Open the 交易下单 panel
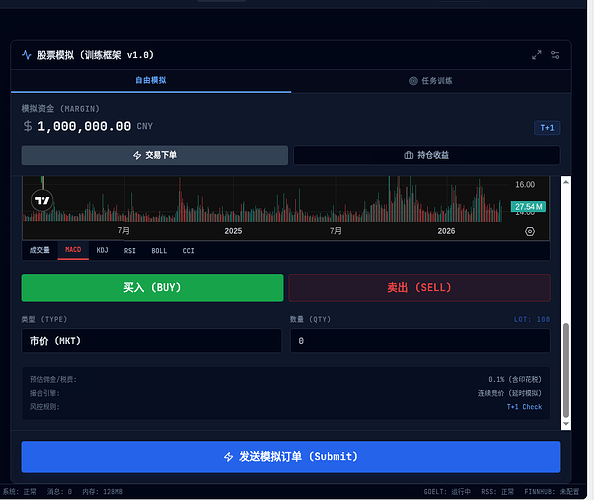 click(155, 155)
